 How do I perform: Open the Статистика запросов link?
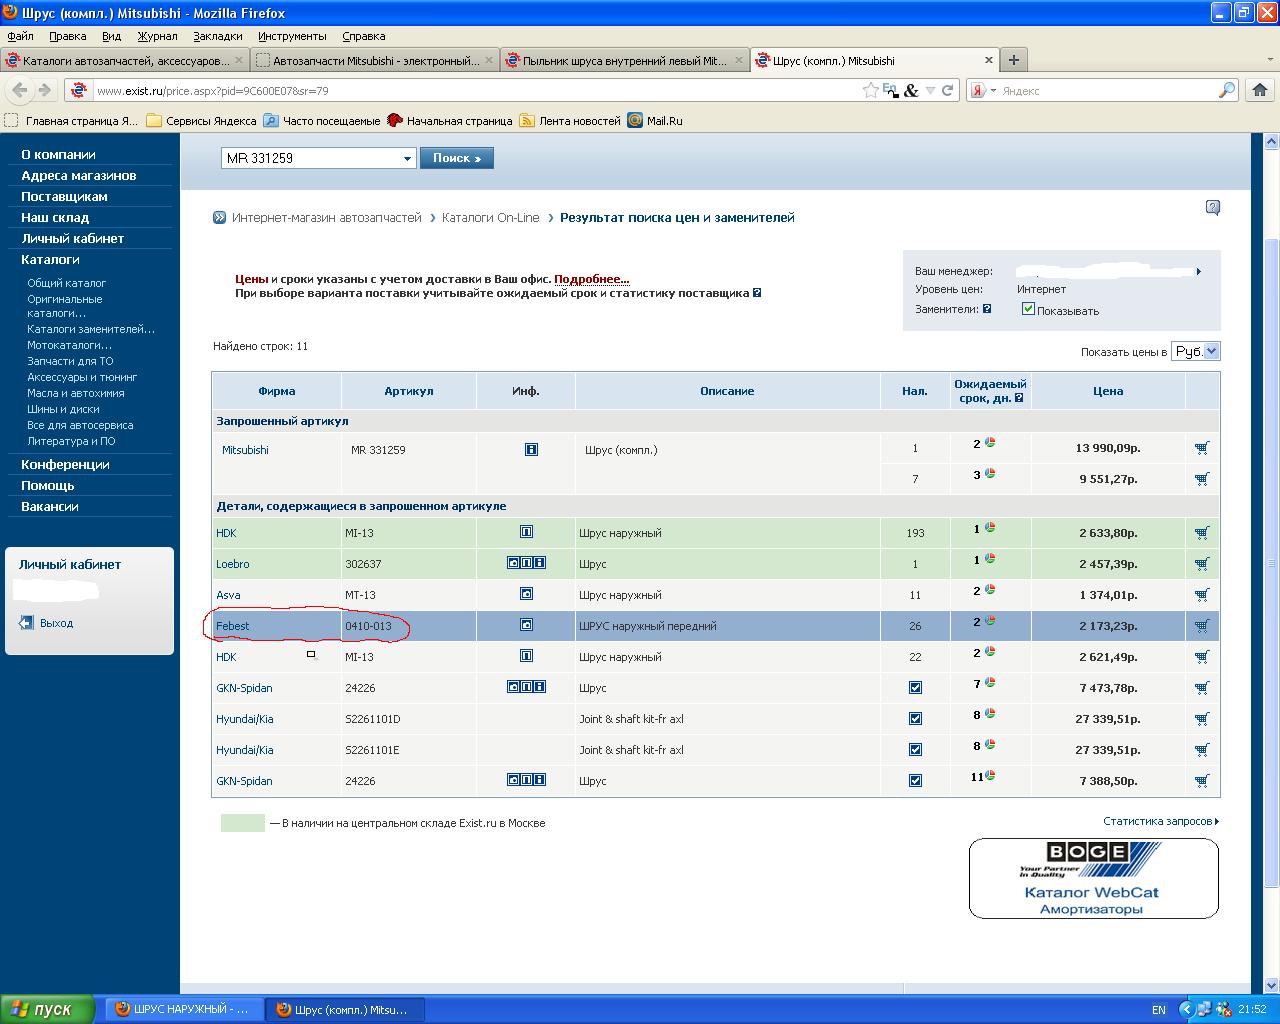(1160, 821)
